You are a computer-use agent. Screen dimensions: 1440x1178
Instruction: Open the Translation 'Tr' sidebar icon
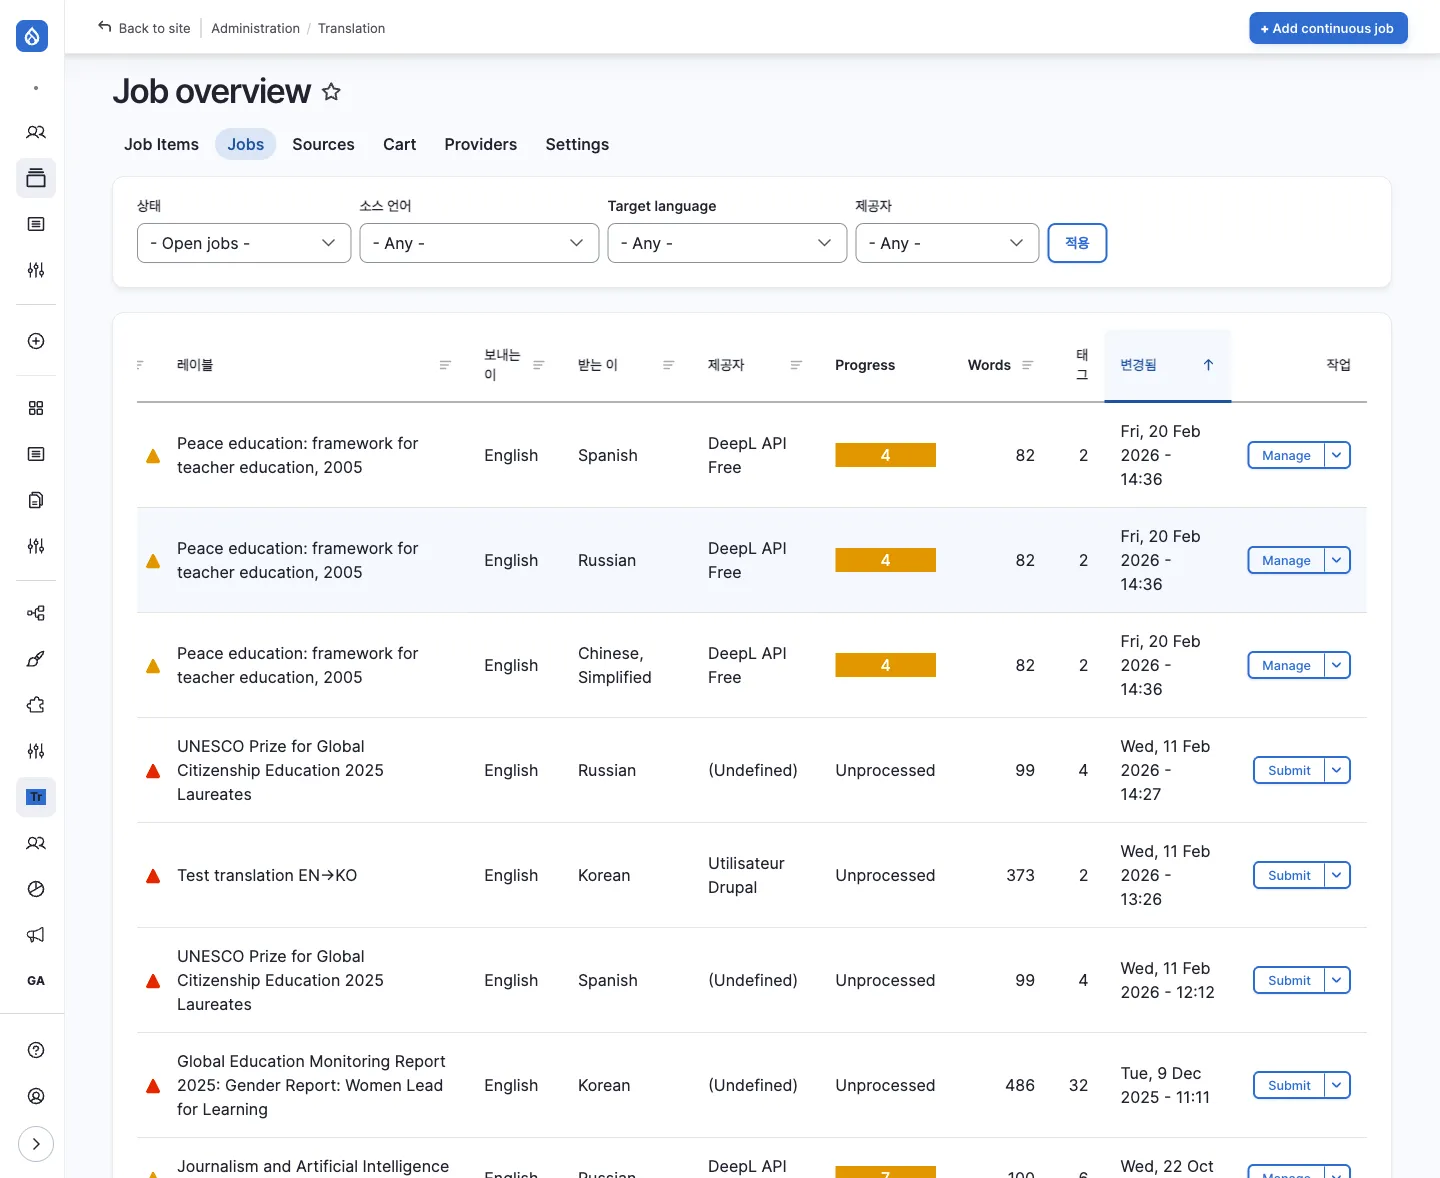point(36,797)
